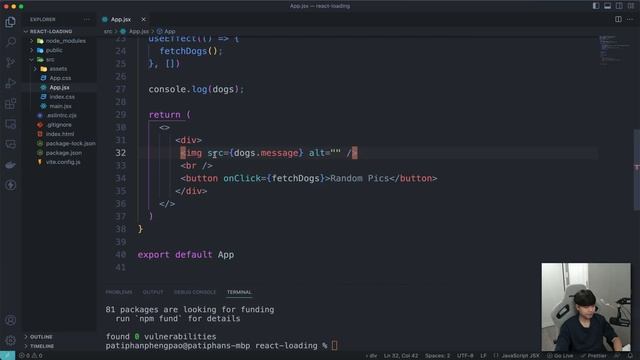Open the Search view in activity bar

pyautogui.click(x=11, y=42)
